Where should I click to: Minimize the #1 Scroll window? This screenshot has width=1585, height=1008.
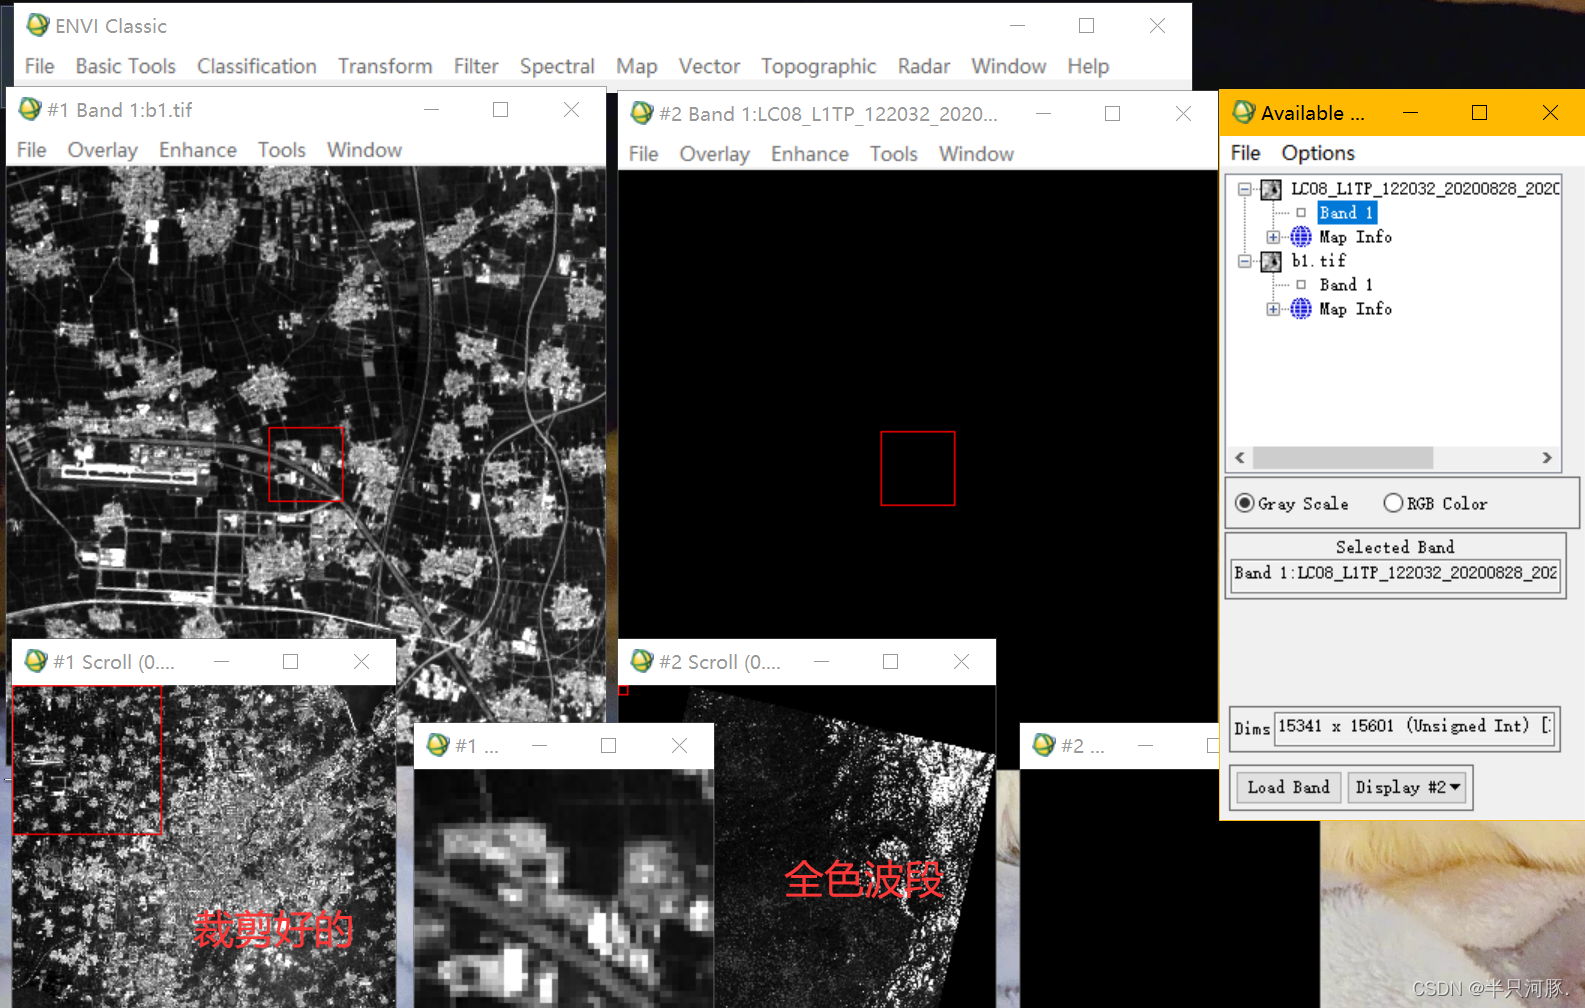click(x=222, y=662)
